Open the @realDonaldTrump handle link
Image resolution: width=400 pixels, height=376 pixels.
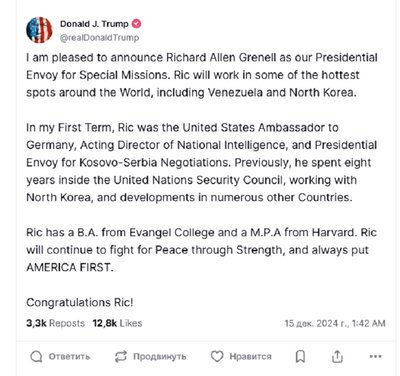[x=99, y=38]
